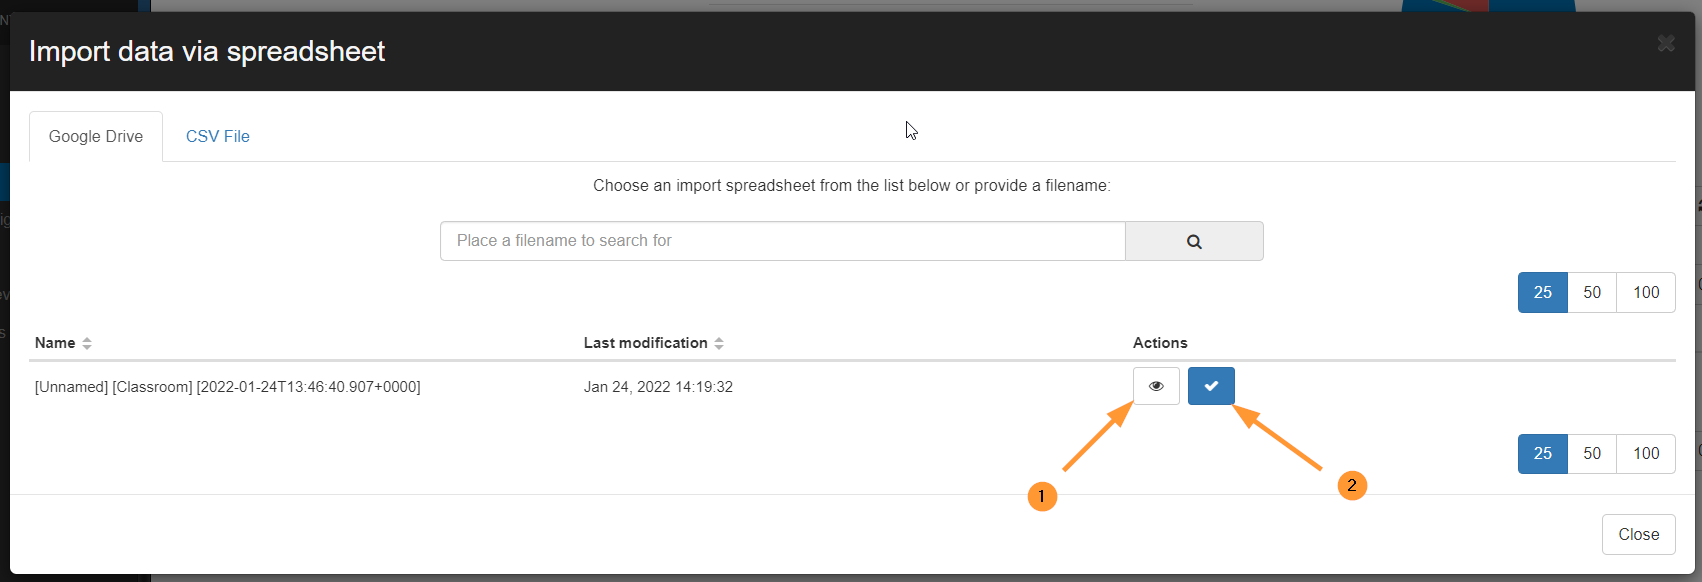The height and width of the screenshot is (582, 1702).
Task: Sort by Last modification column arrows
Action: coord(719,343)
